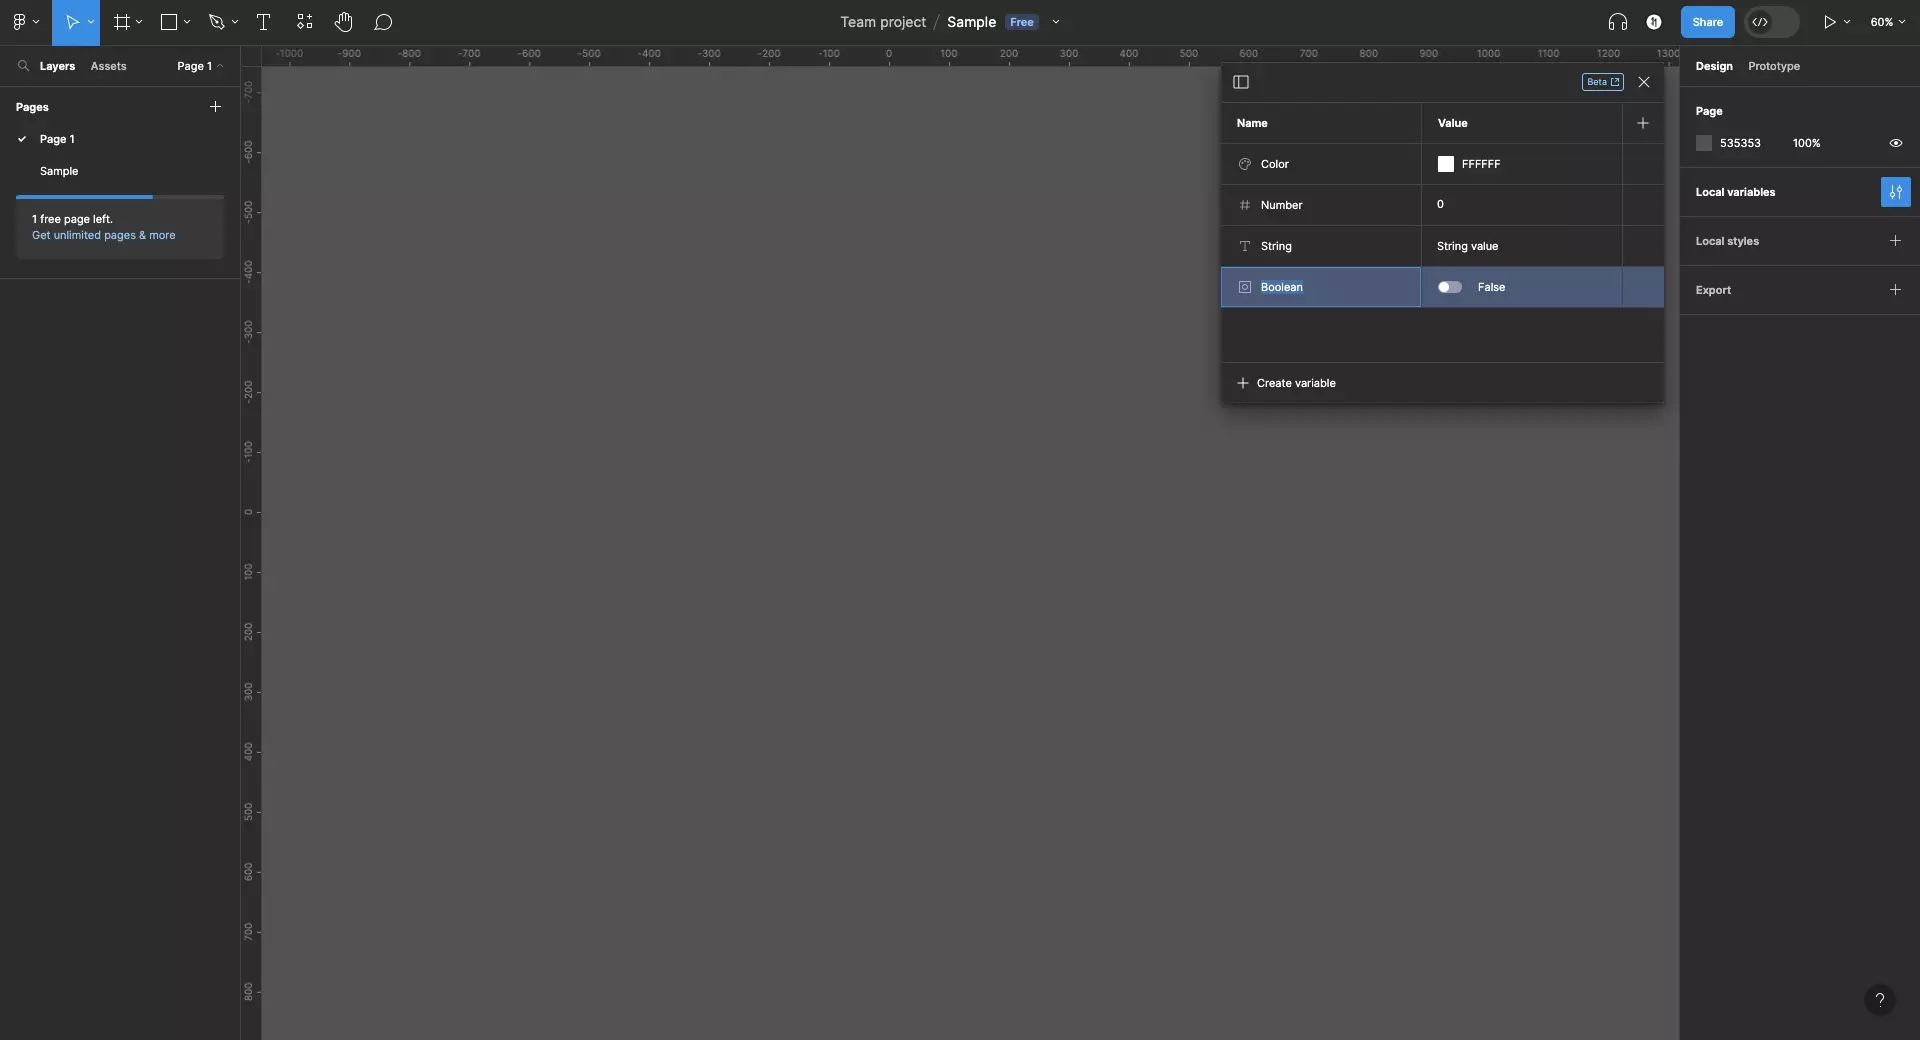Click Create variable in the variables panel
The height and width of the screenshot is (1040, 1920).
click(x=1297, y=383)
